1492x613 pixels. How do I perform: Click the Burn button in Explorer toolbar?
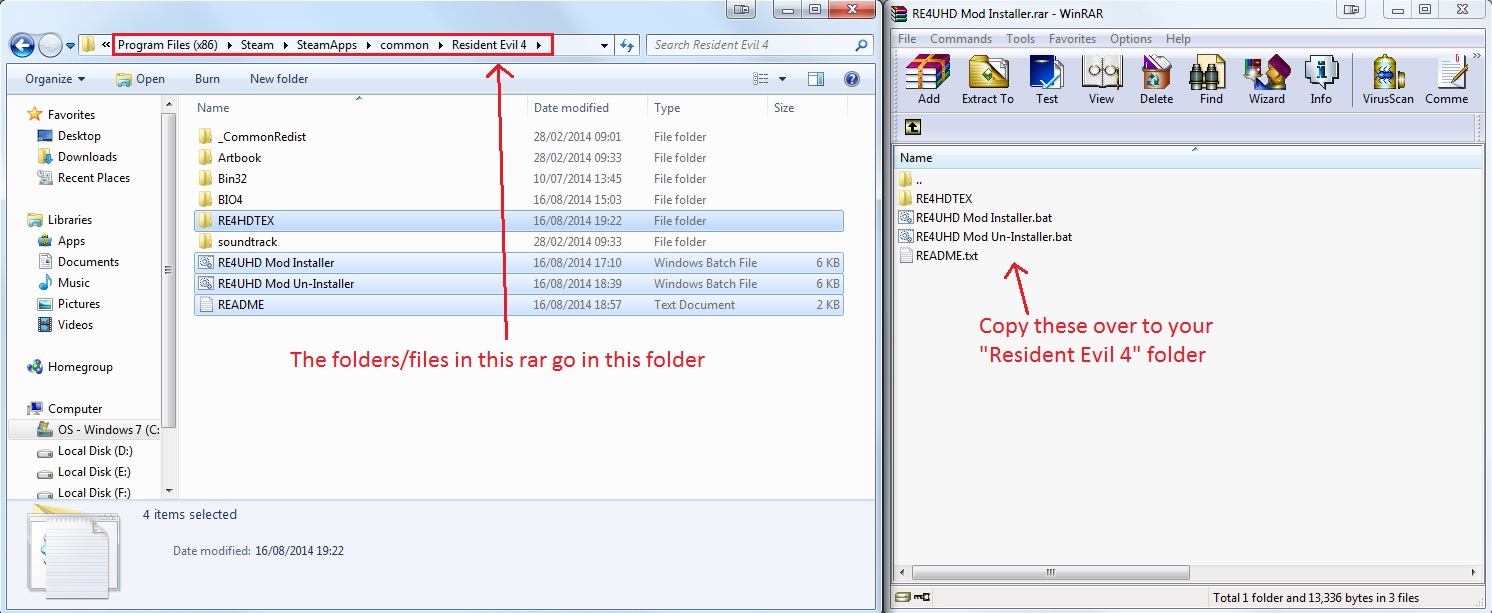(207, 79)
